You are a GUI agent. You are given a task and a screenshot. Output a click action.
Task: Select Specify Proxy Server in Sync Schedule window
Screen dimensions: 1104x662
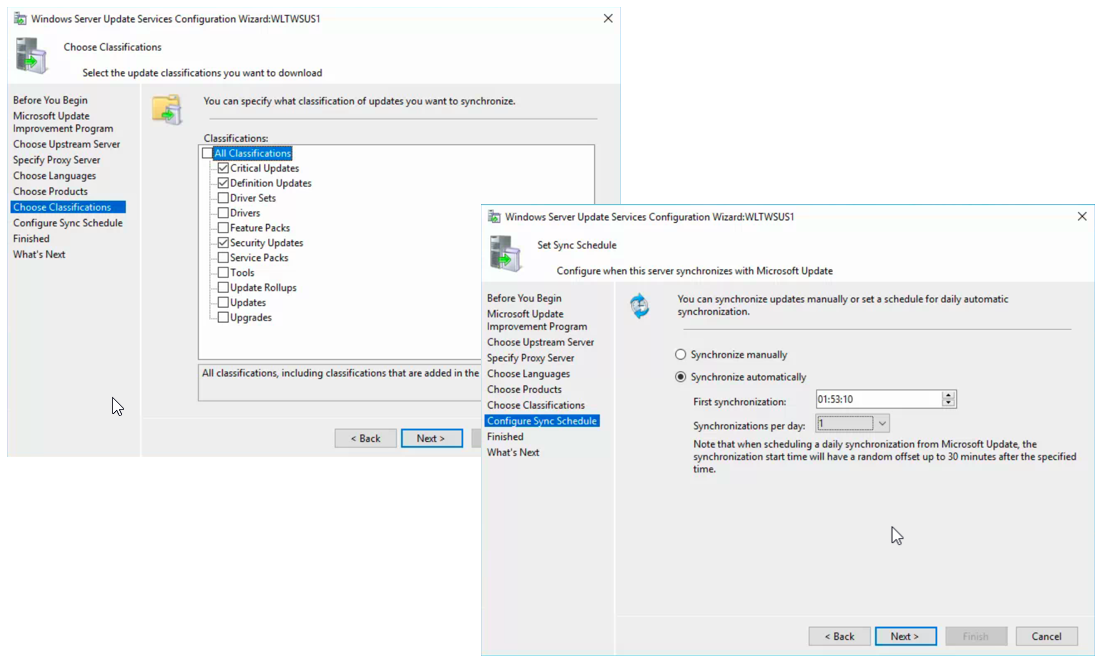tap(530, 358)
